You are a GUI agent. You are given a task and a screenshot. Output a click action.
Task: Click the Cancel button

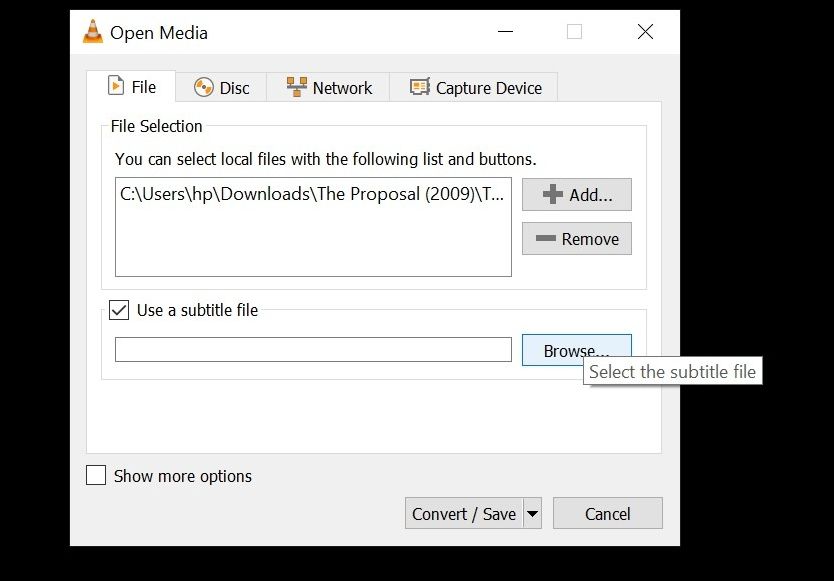pos(607,514)
